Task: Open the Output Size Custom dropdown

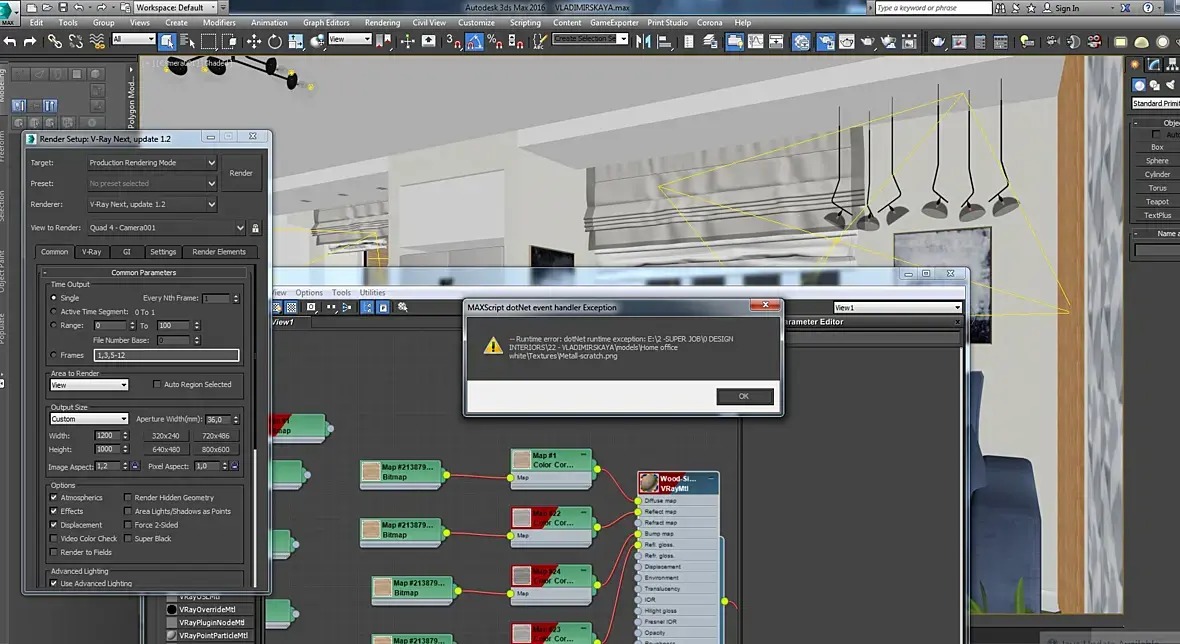Action: click(x=89, y=419)
